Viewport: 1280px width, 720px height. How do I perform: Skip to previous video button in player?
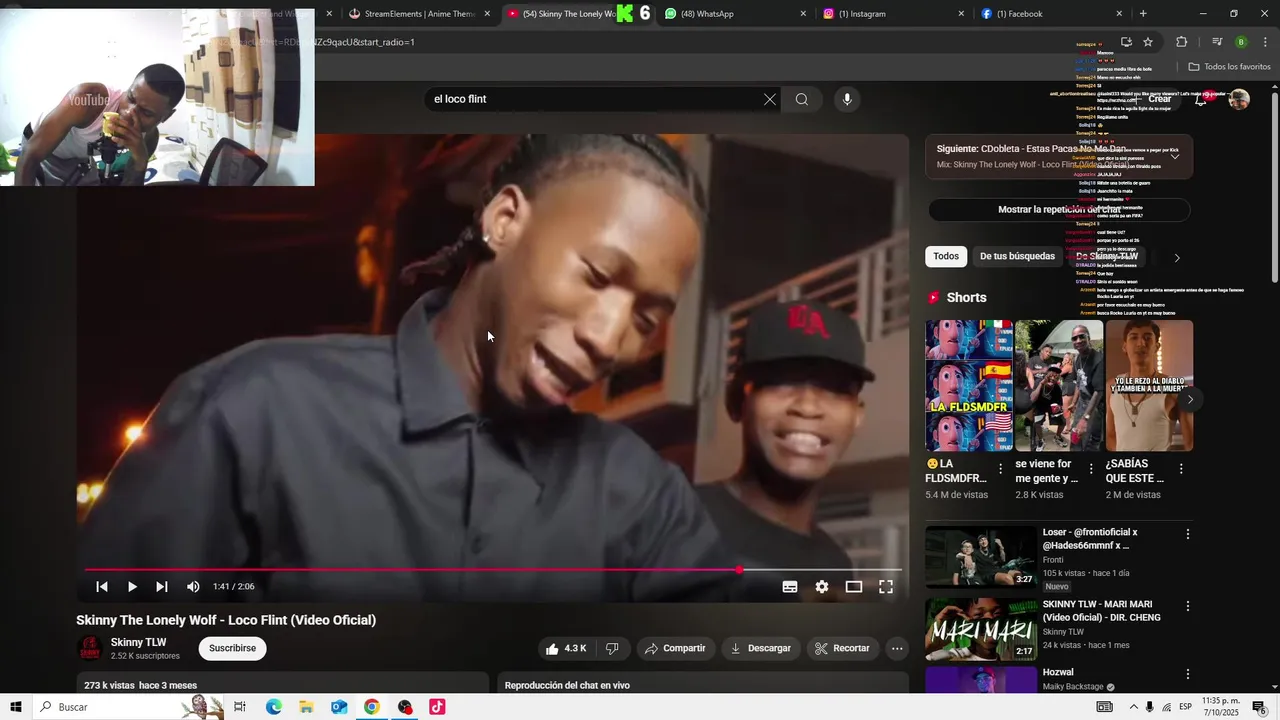[x=102, y=587]
